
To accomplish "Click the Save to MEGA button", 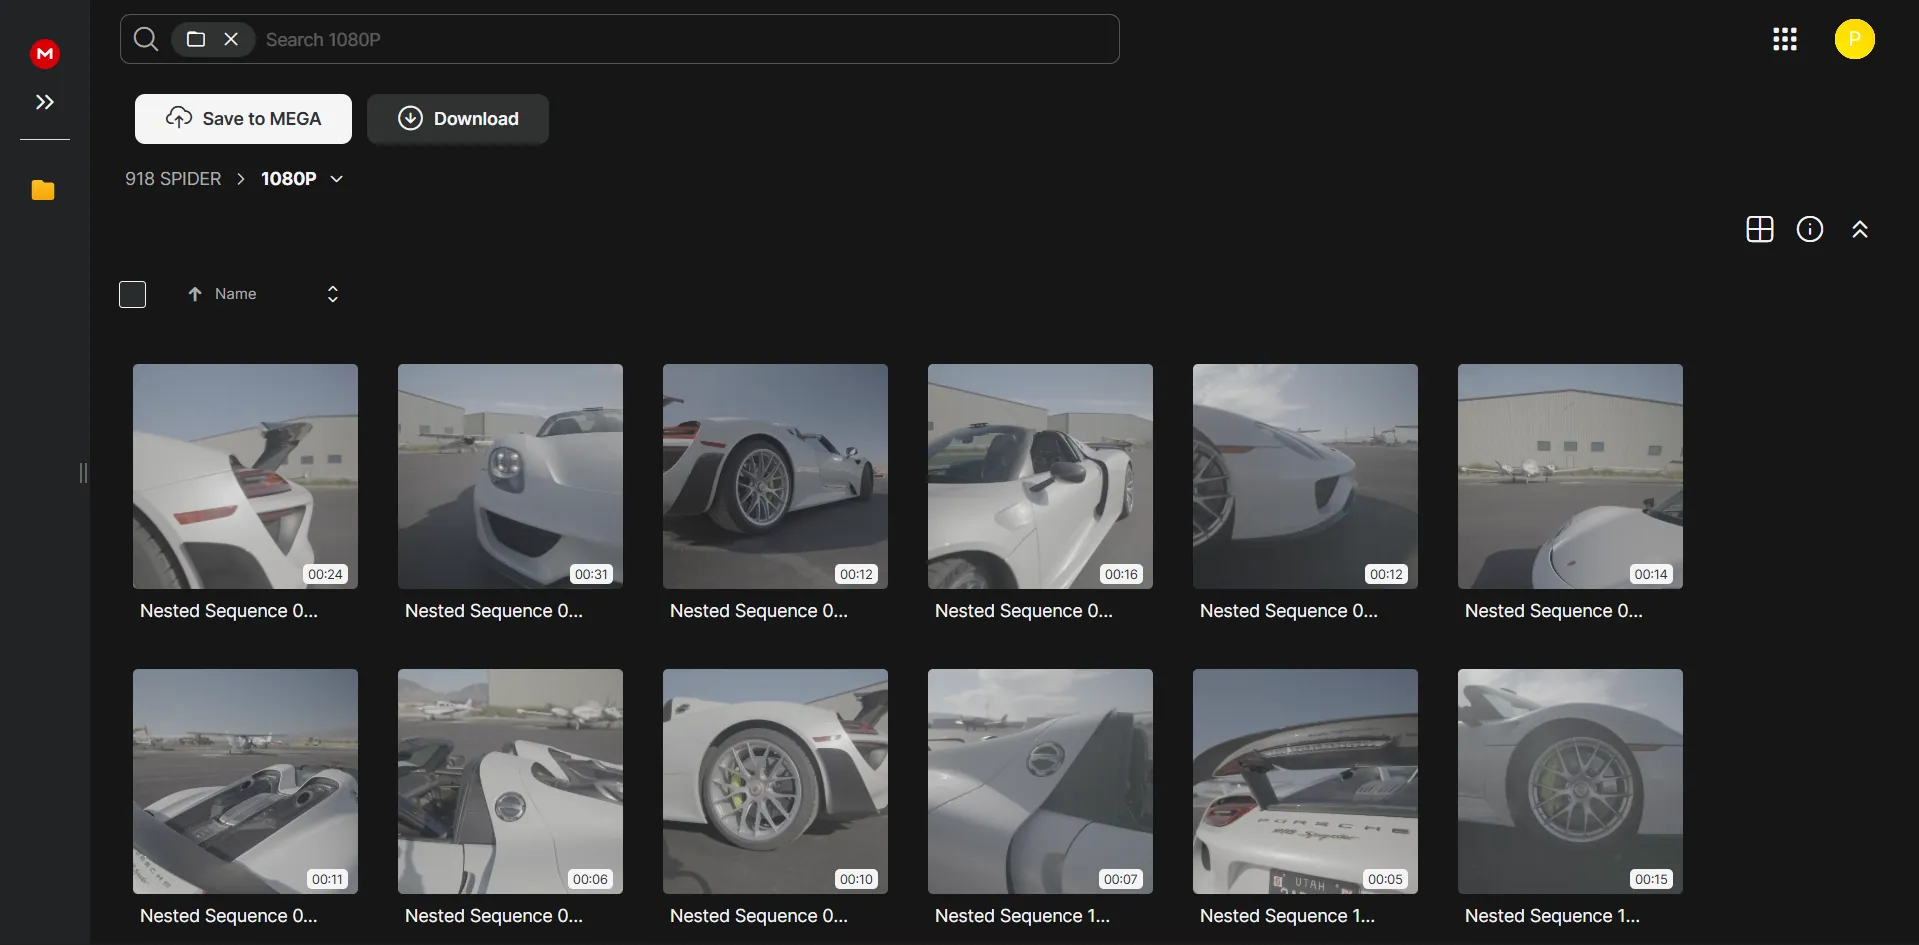I will point(242,118).
